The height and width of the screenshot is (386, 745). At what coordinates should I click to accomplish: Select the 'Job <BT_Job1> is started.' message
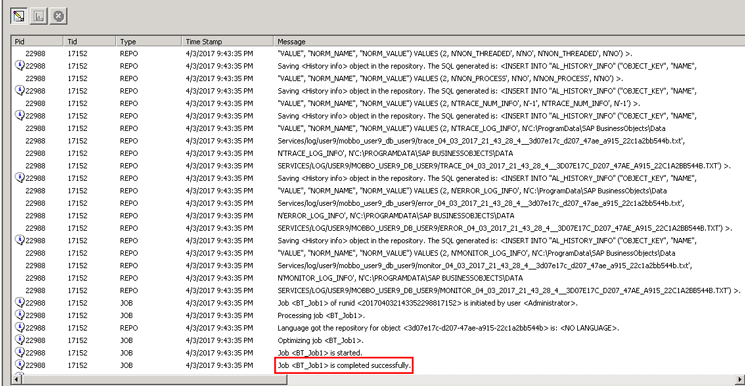click(x=320, y=352)
